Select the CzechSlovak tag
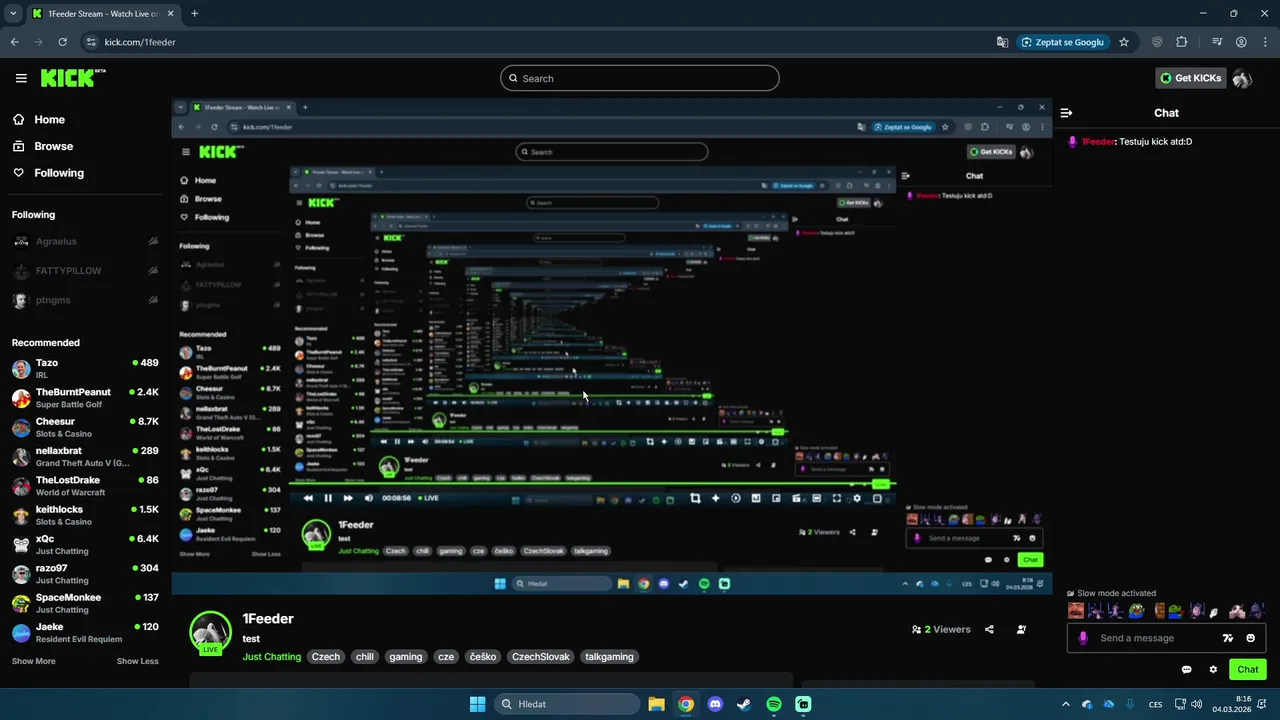 541,657
